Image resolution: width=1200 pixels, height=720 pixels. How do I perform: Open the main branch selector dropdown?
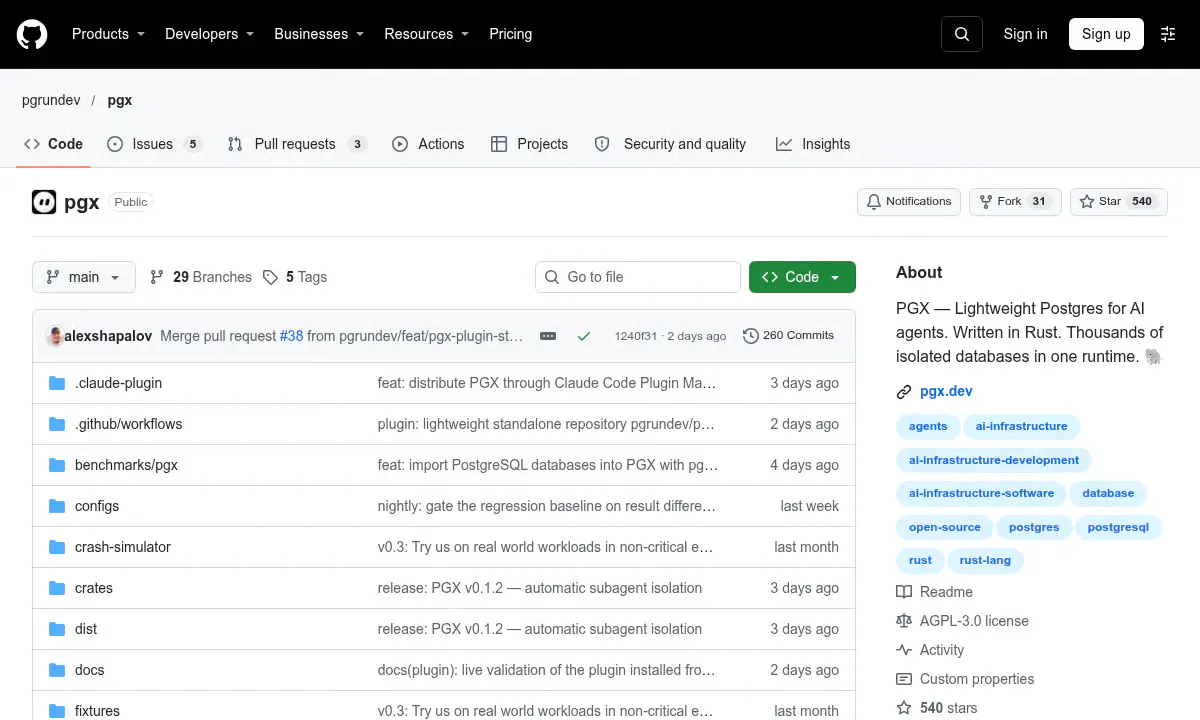[84, 277]
